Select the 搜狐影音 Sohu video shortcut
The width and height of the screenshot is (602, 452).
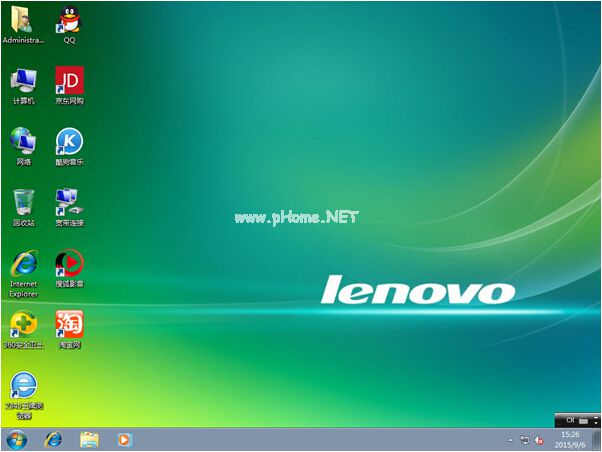click(x=69, y=269)
